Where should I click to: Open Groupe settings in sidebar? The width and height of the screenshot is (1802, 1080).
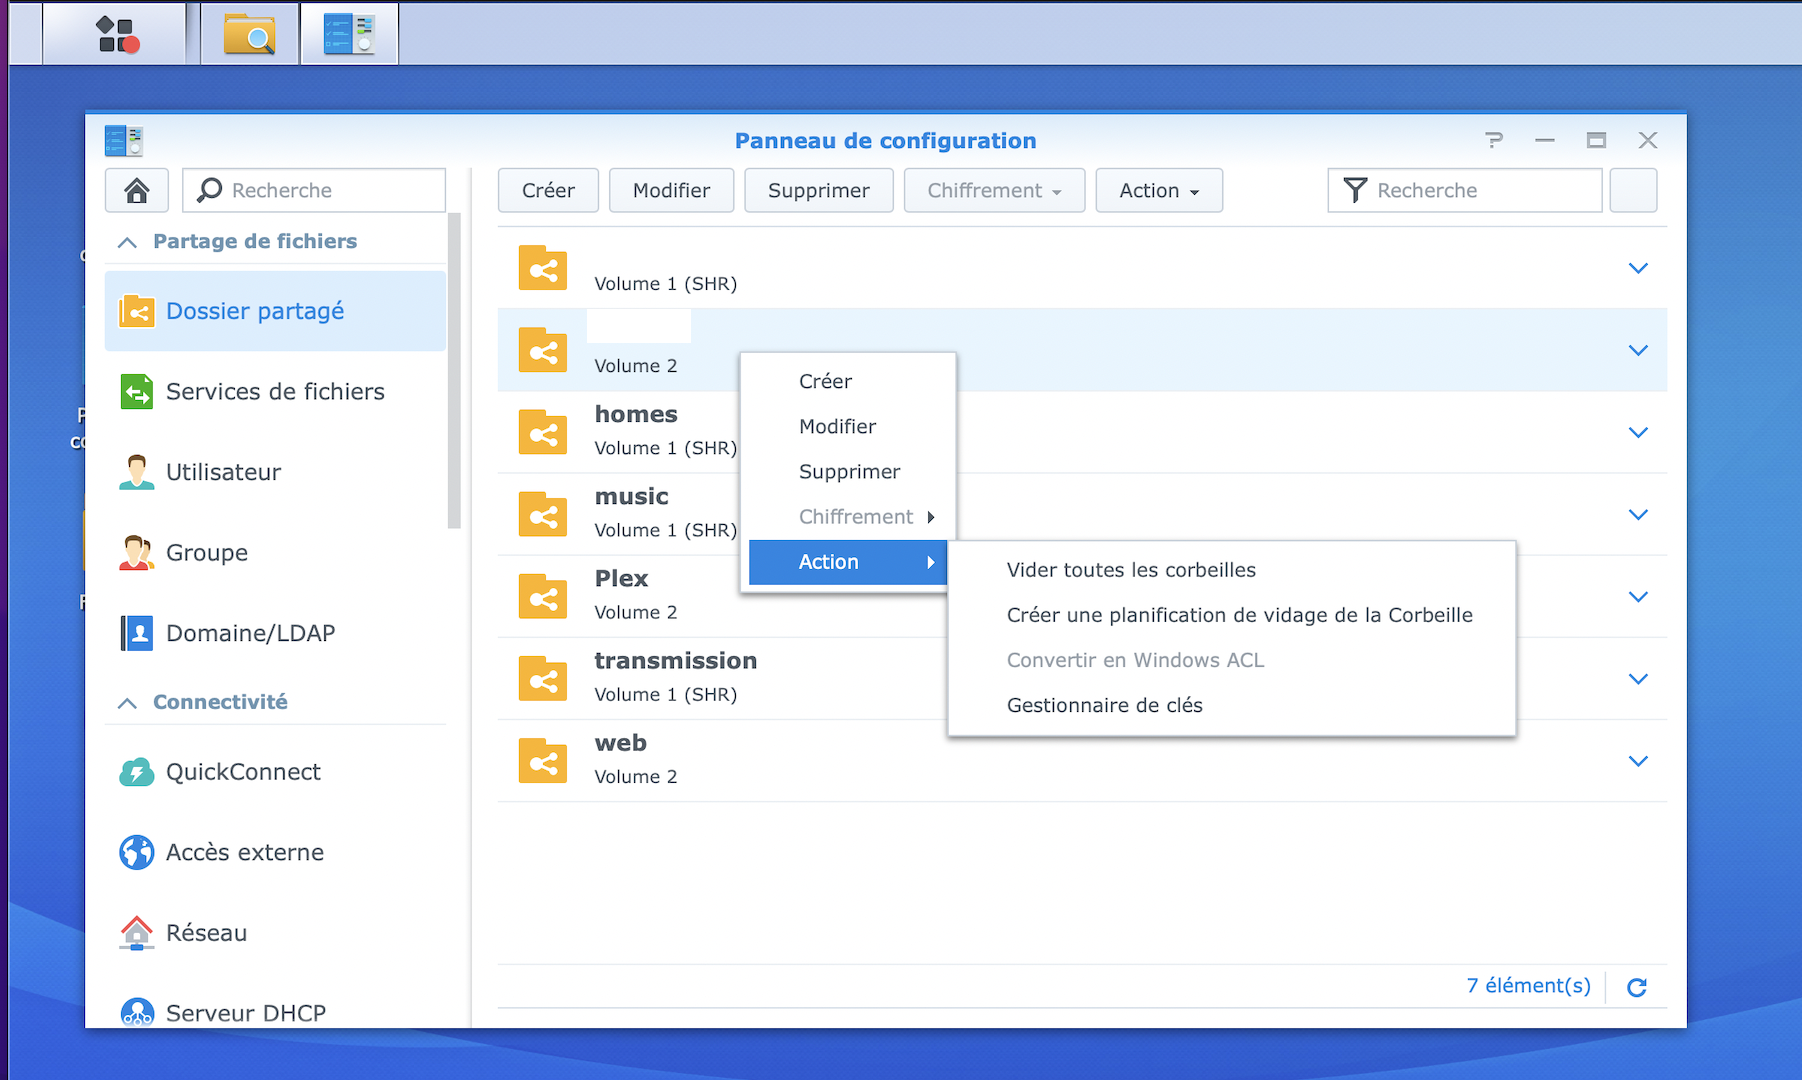(275, 553)
